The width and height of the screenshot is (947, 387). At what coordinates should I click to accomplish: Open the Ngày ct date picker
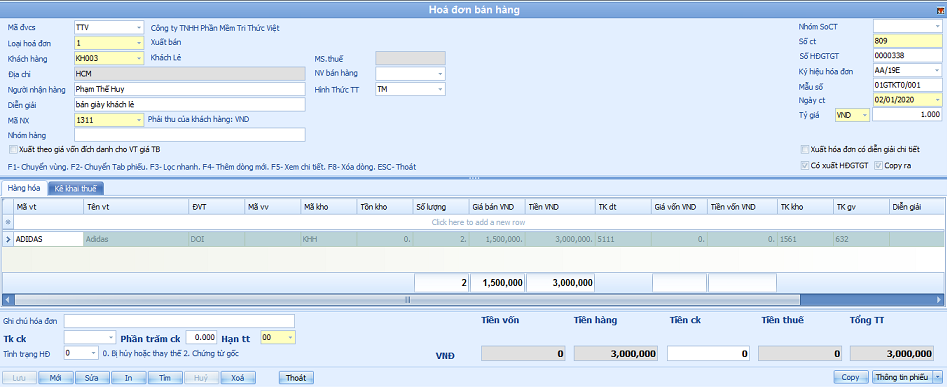pos(937,100)
